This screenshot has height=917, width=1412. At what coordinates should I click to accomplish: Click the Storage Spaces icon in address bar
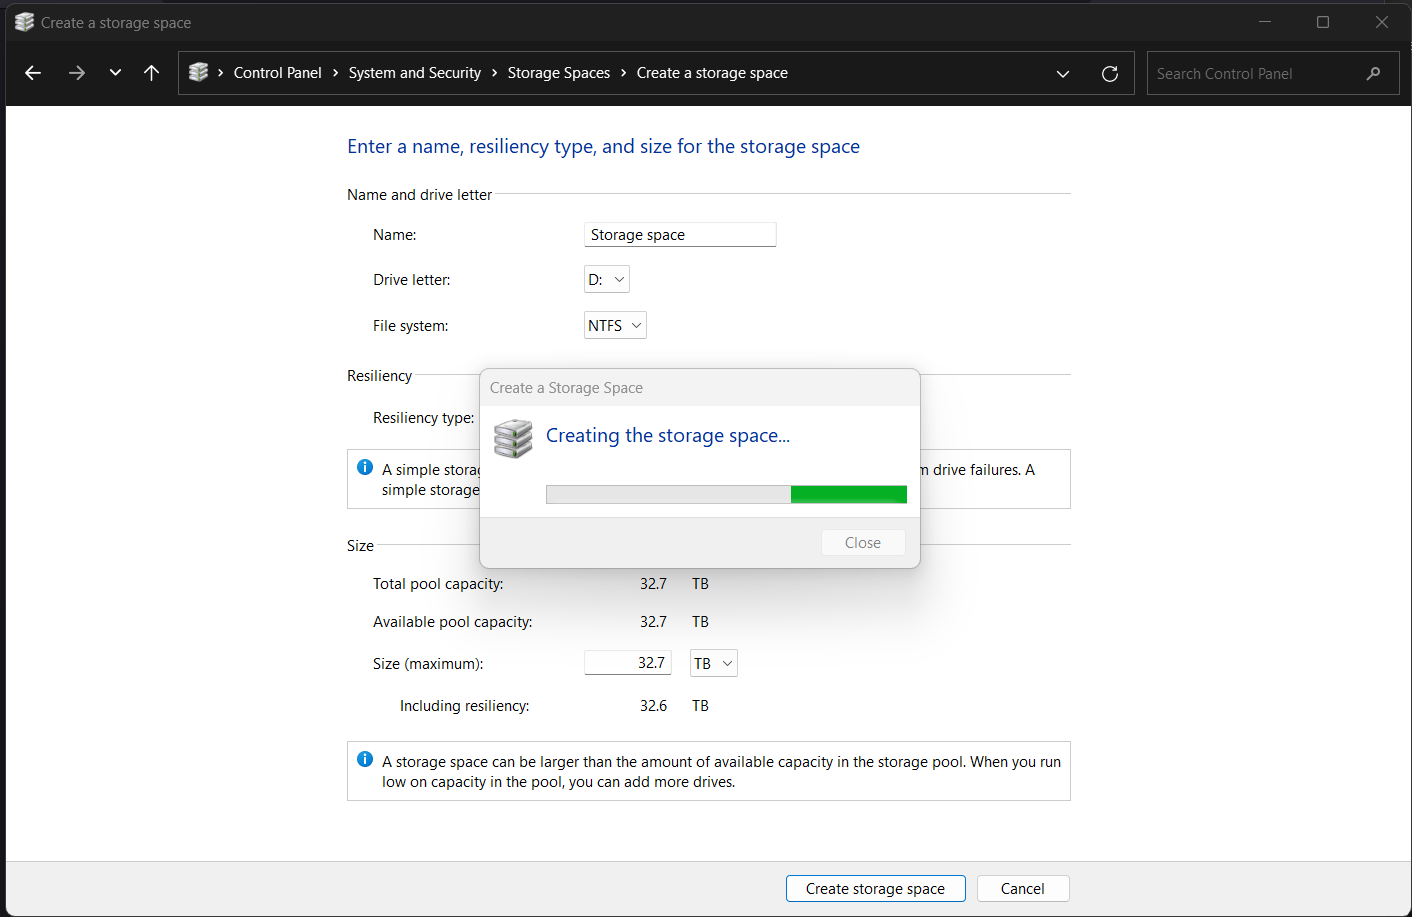(199, 73)
